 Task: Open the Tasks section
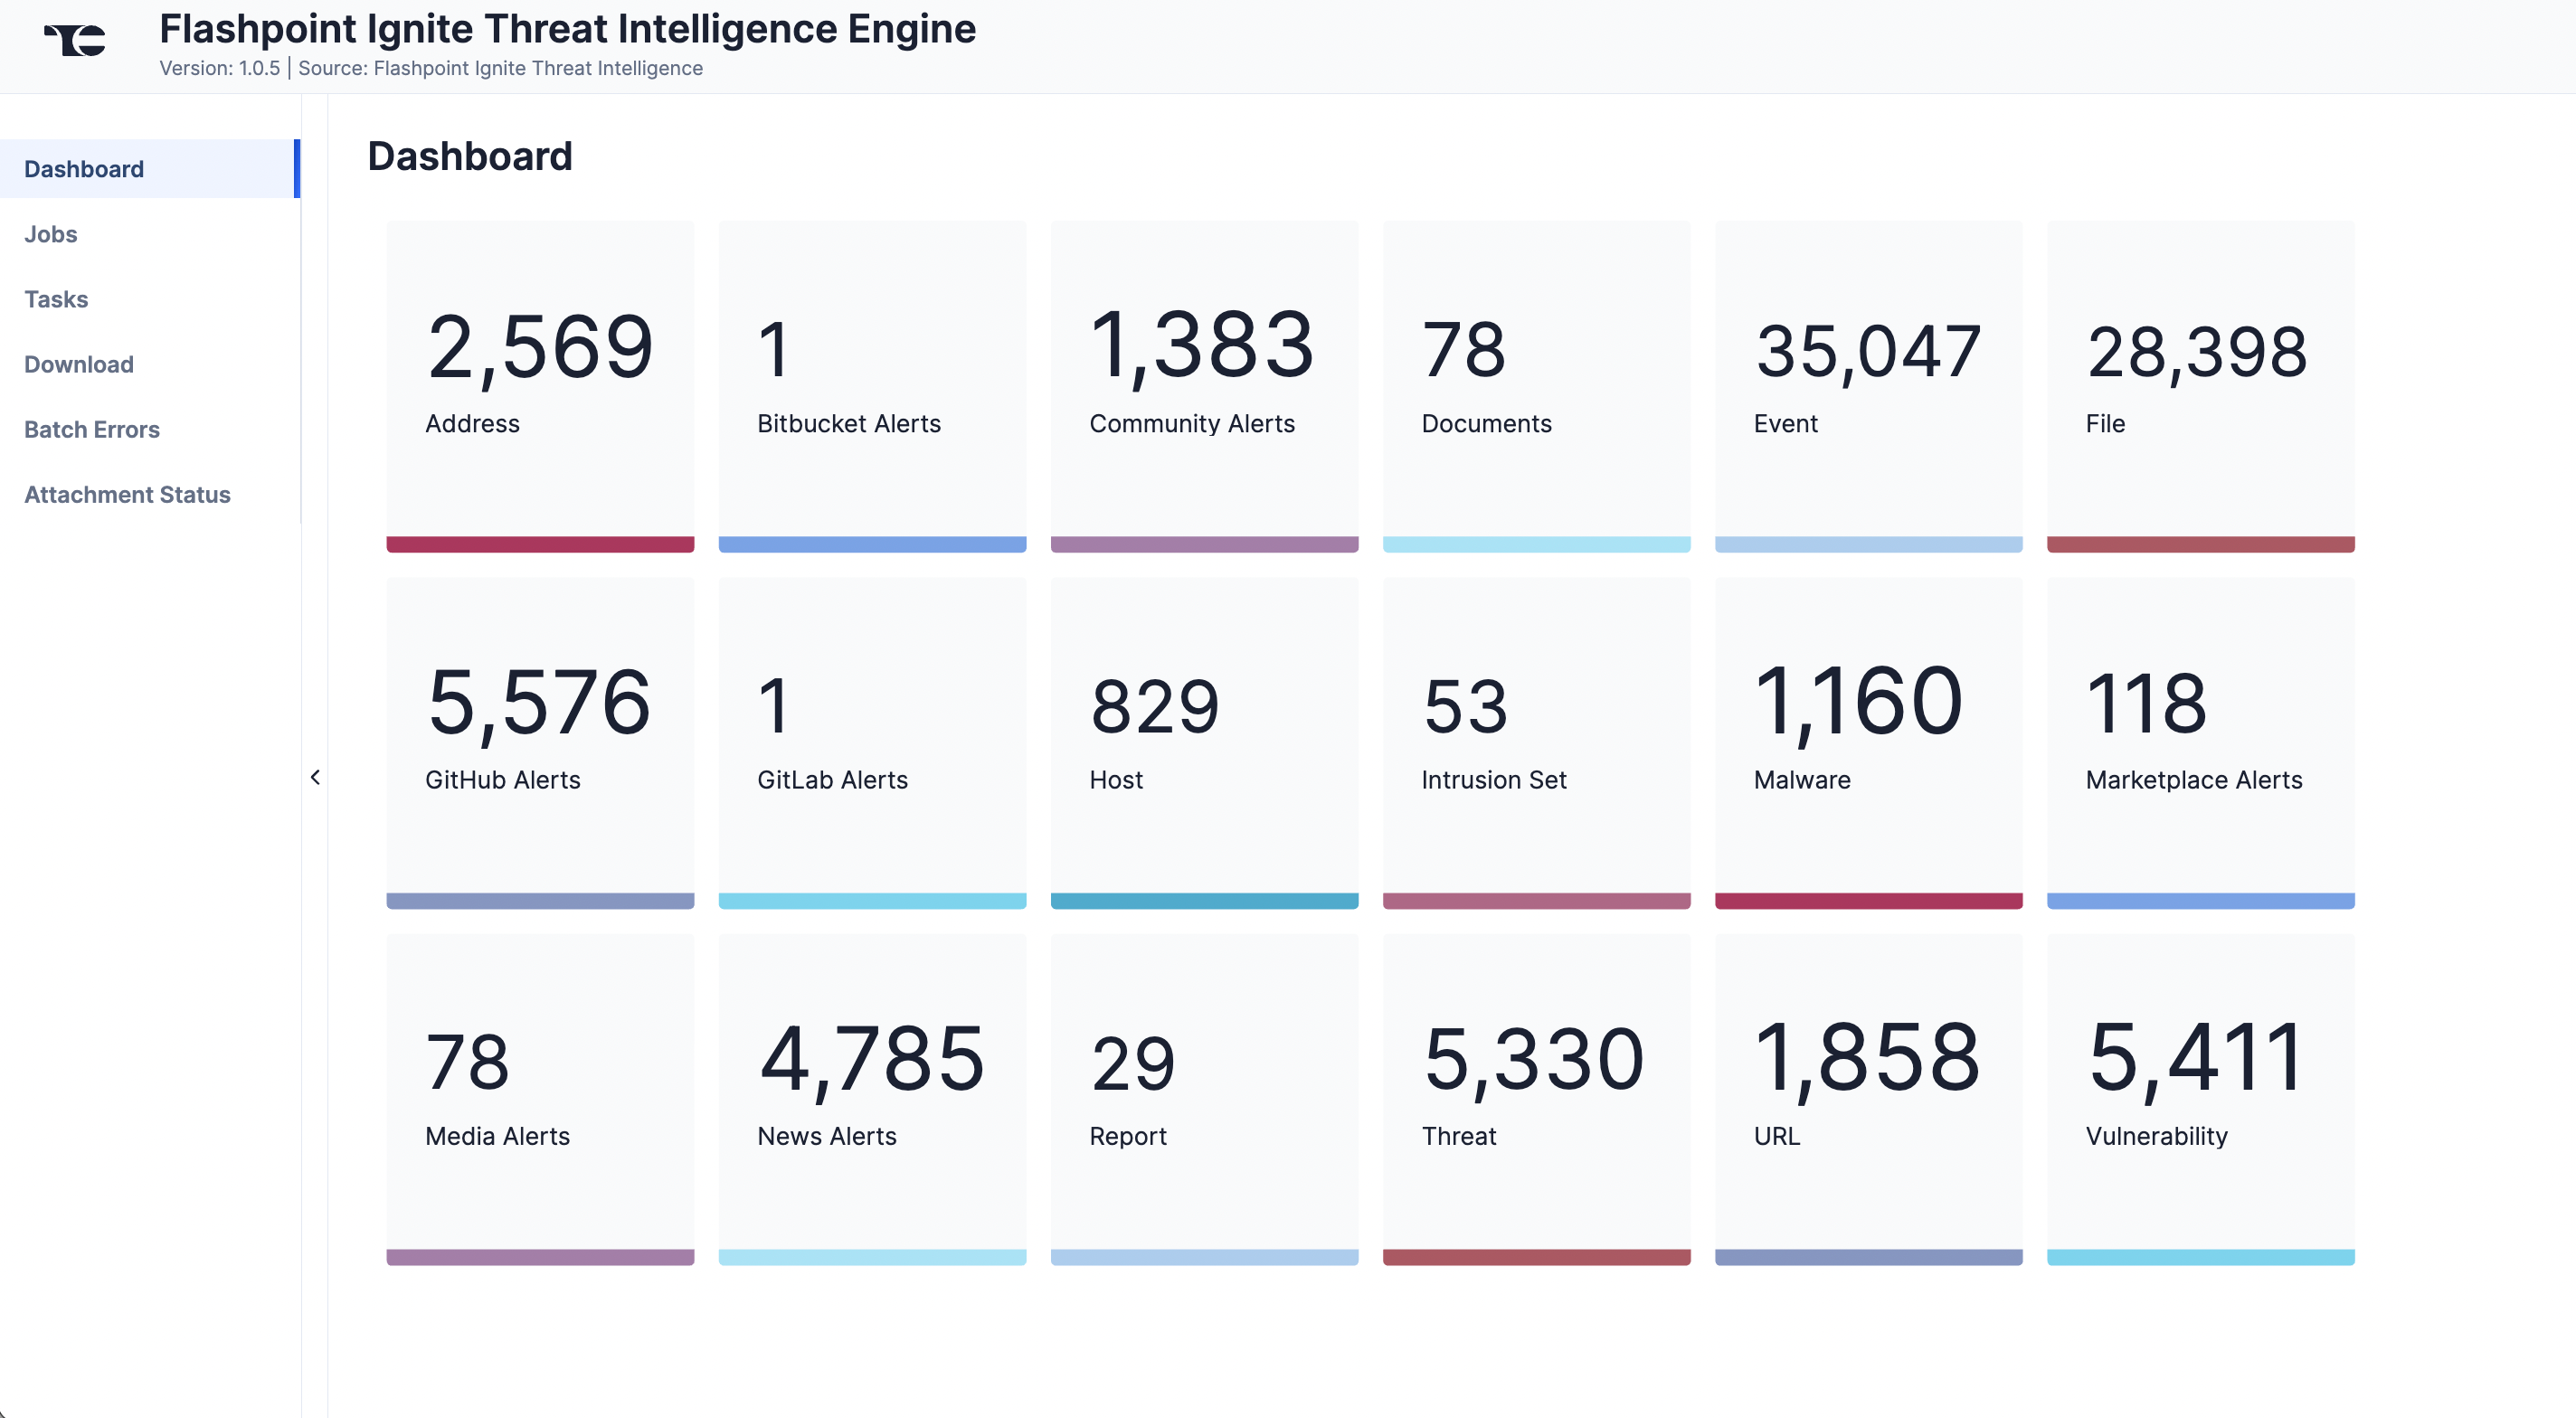55,299
